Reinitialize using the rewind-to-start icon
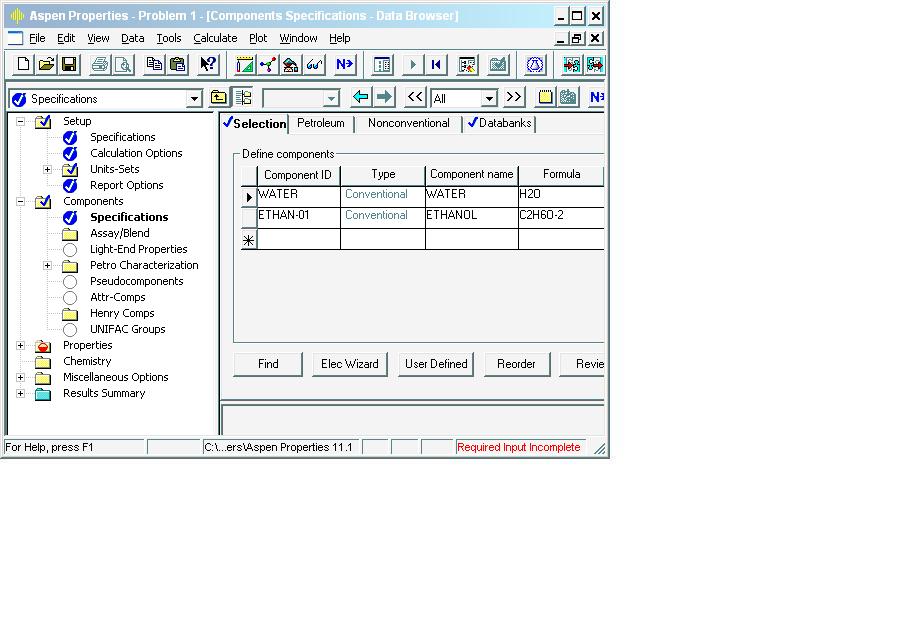 click(x=436, y=64)
